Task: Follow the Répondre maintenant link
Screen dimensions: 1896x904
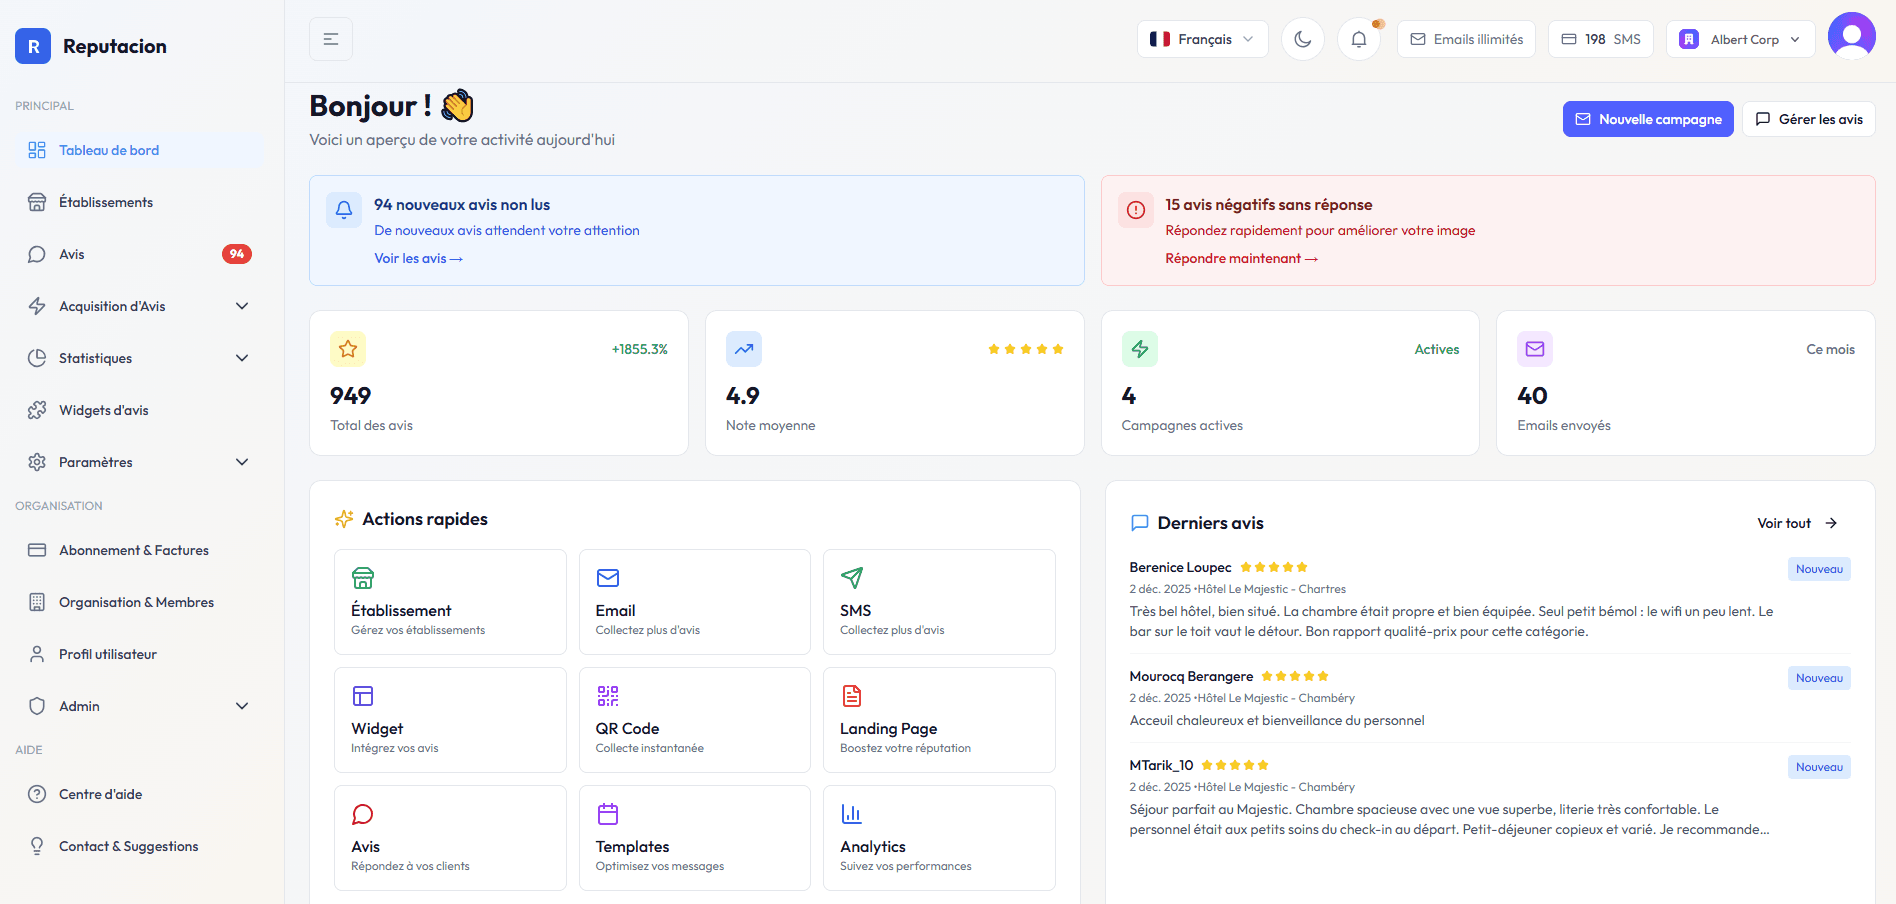Action: pos(1241,258)
